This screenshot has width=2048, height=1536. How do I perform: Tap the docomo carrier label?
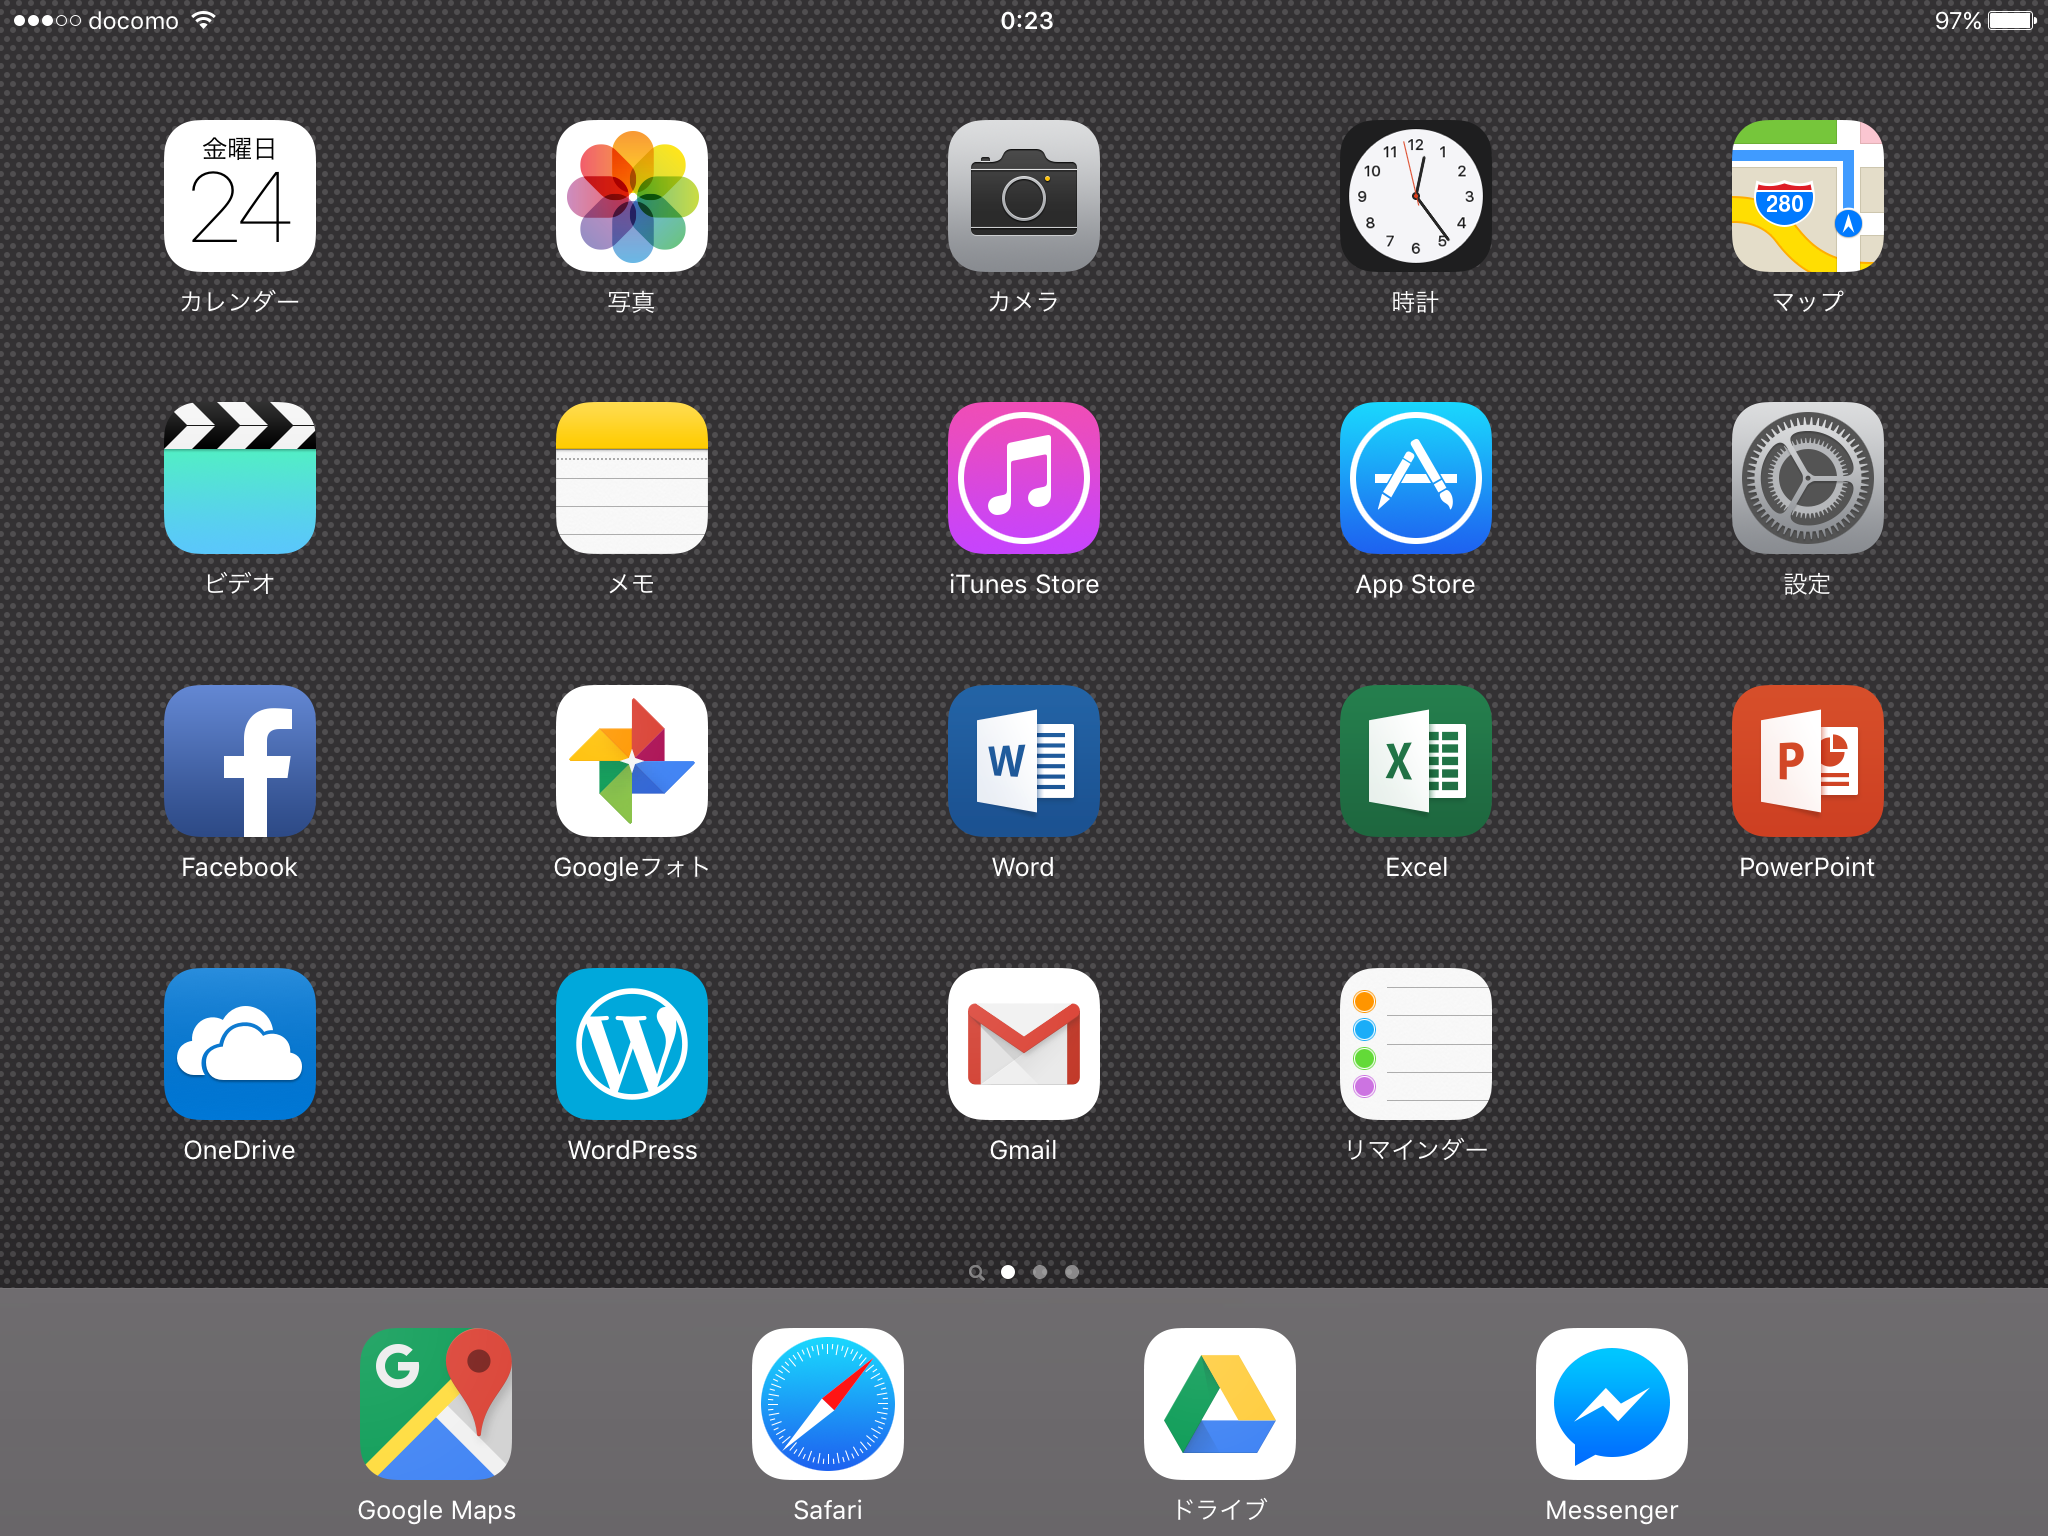[x=133, y=21]
